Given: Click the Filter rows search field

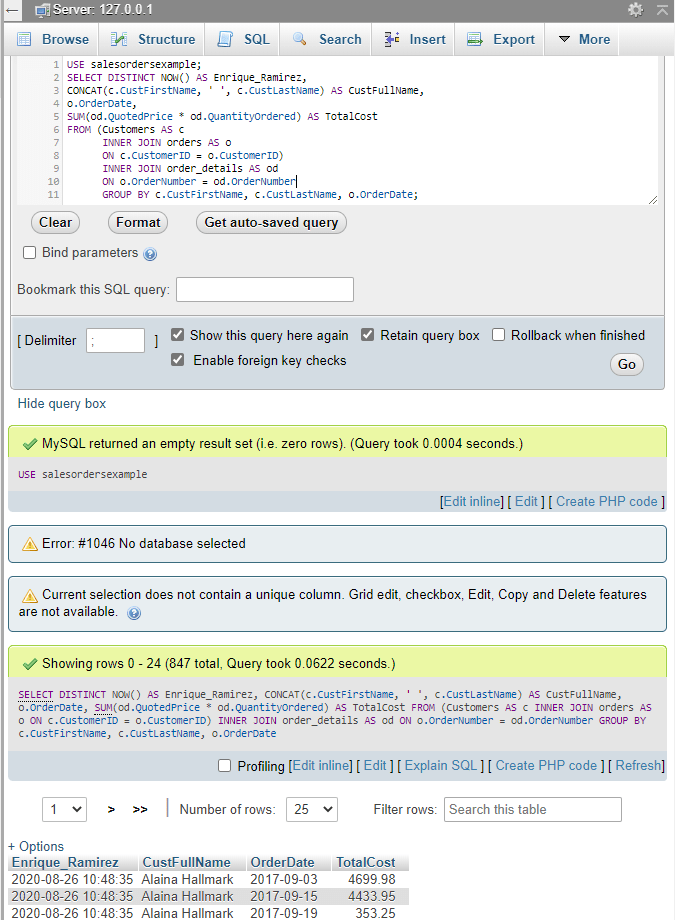Looking at the screenshot, I should pyautogui.click(x=532, y=810).
